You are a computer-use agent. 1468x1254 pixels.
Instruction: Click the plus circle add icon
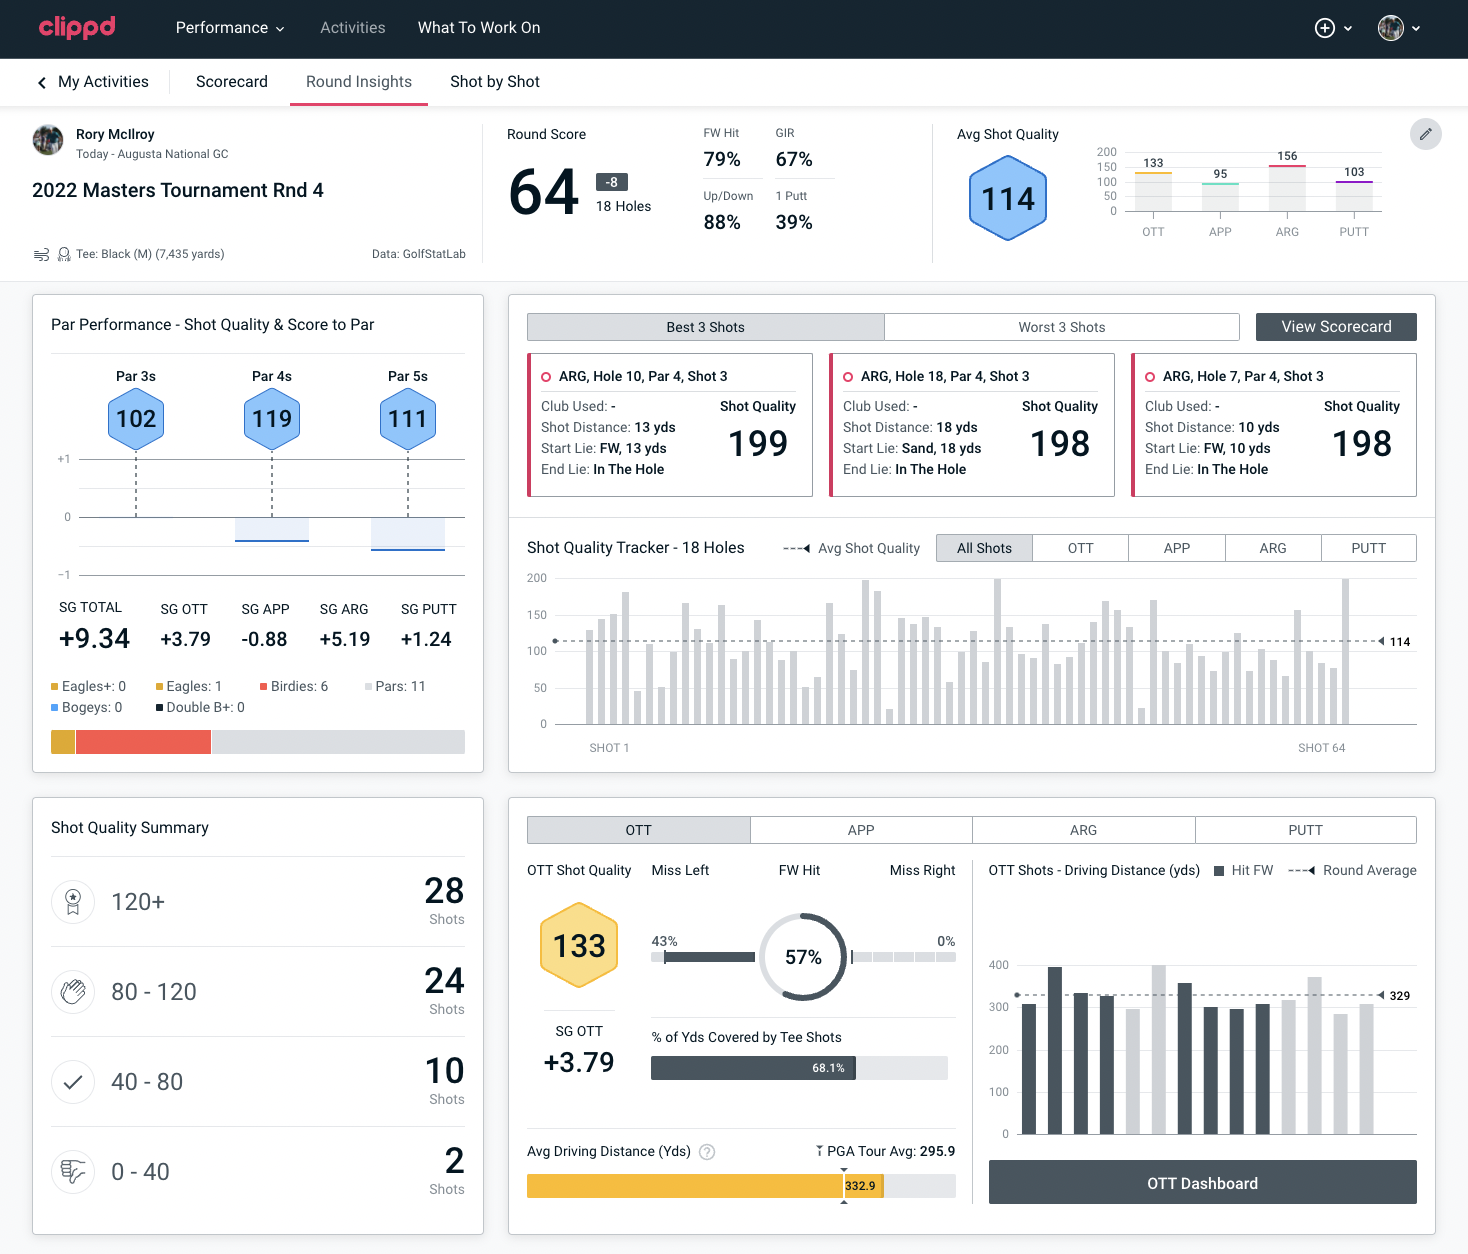(1324, 28)
